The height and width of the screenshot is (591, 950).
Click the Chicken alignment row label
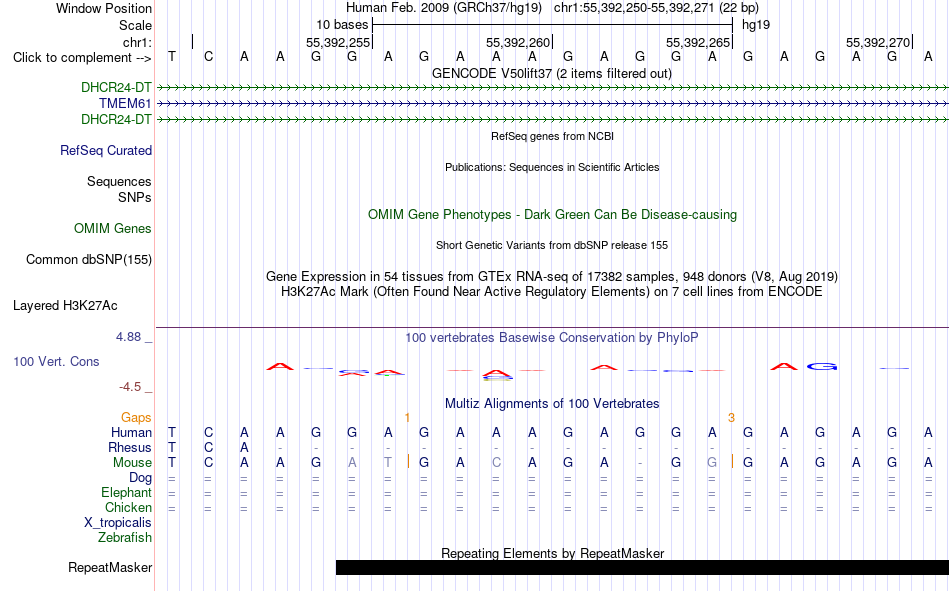(128, 507)
